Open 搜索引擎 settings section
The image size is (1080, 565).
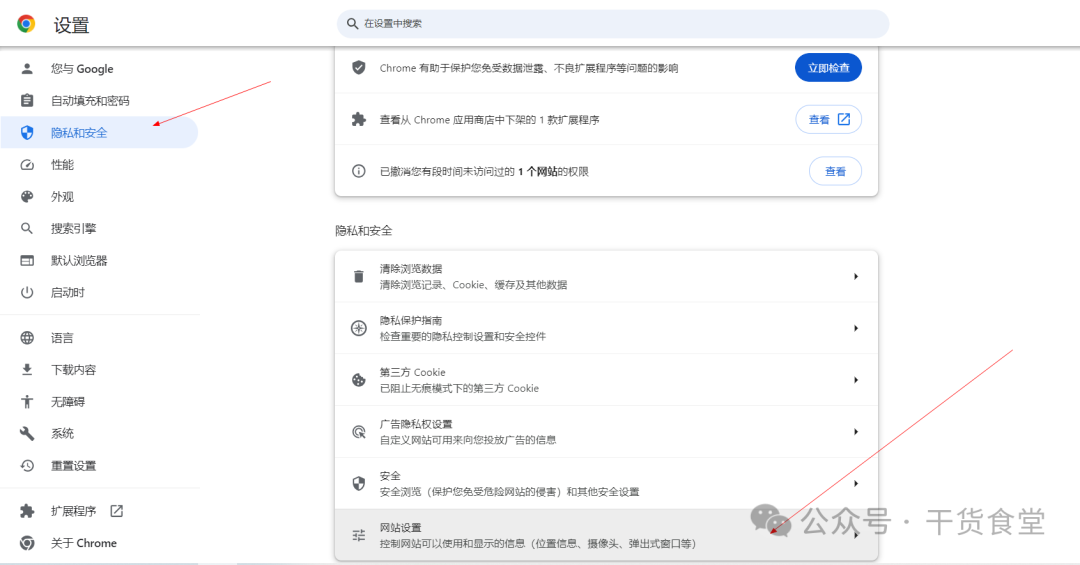click(99, 228)
